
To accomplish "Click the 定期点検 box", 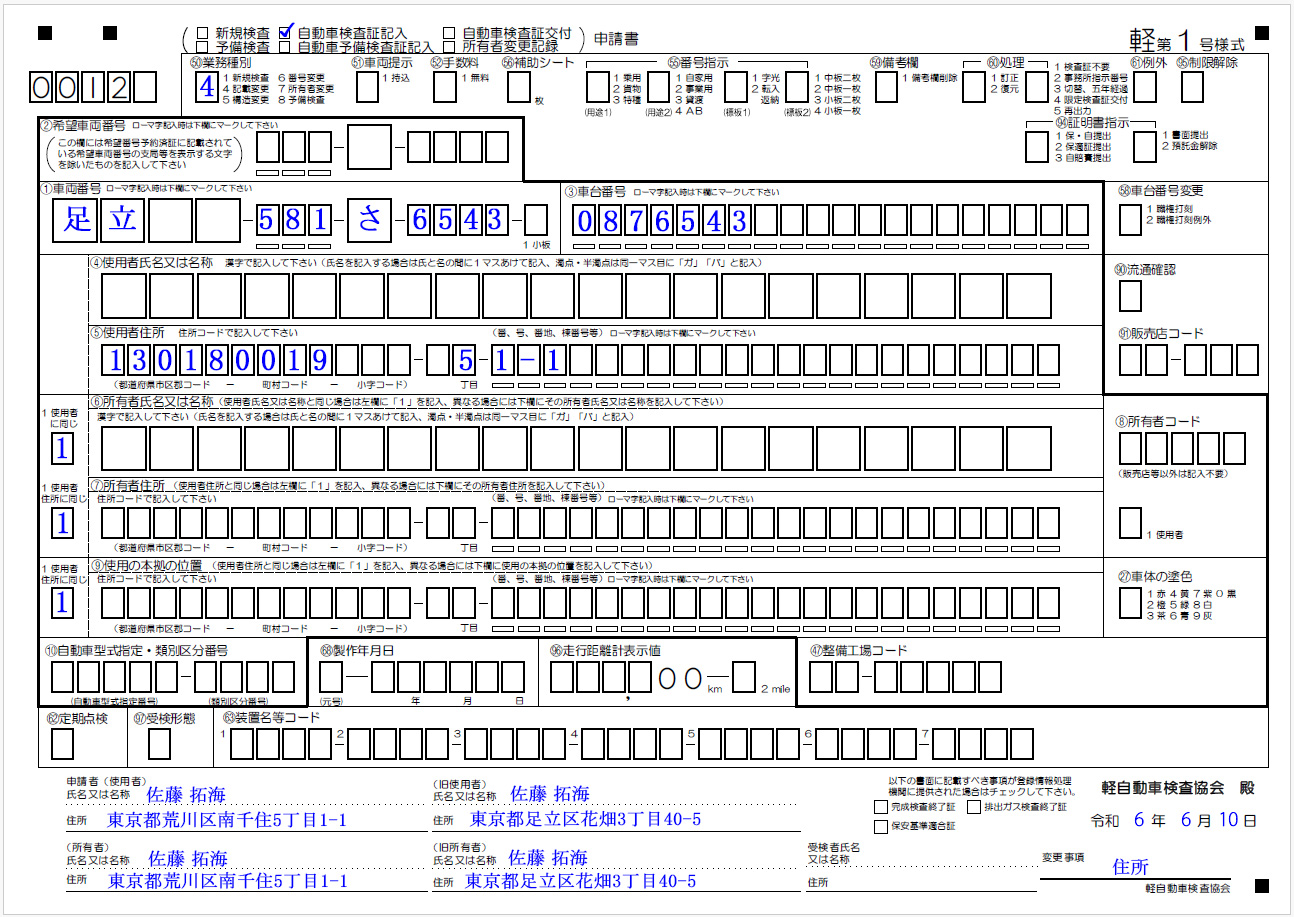I will (x=62, y=744).
